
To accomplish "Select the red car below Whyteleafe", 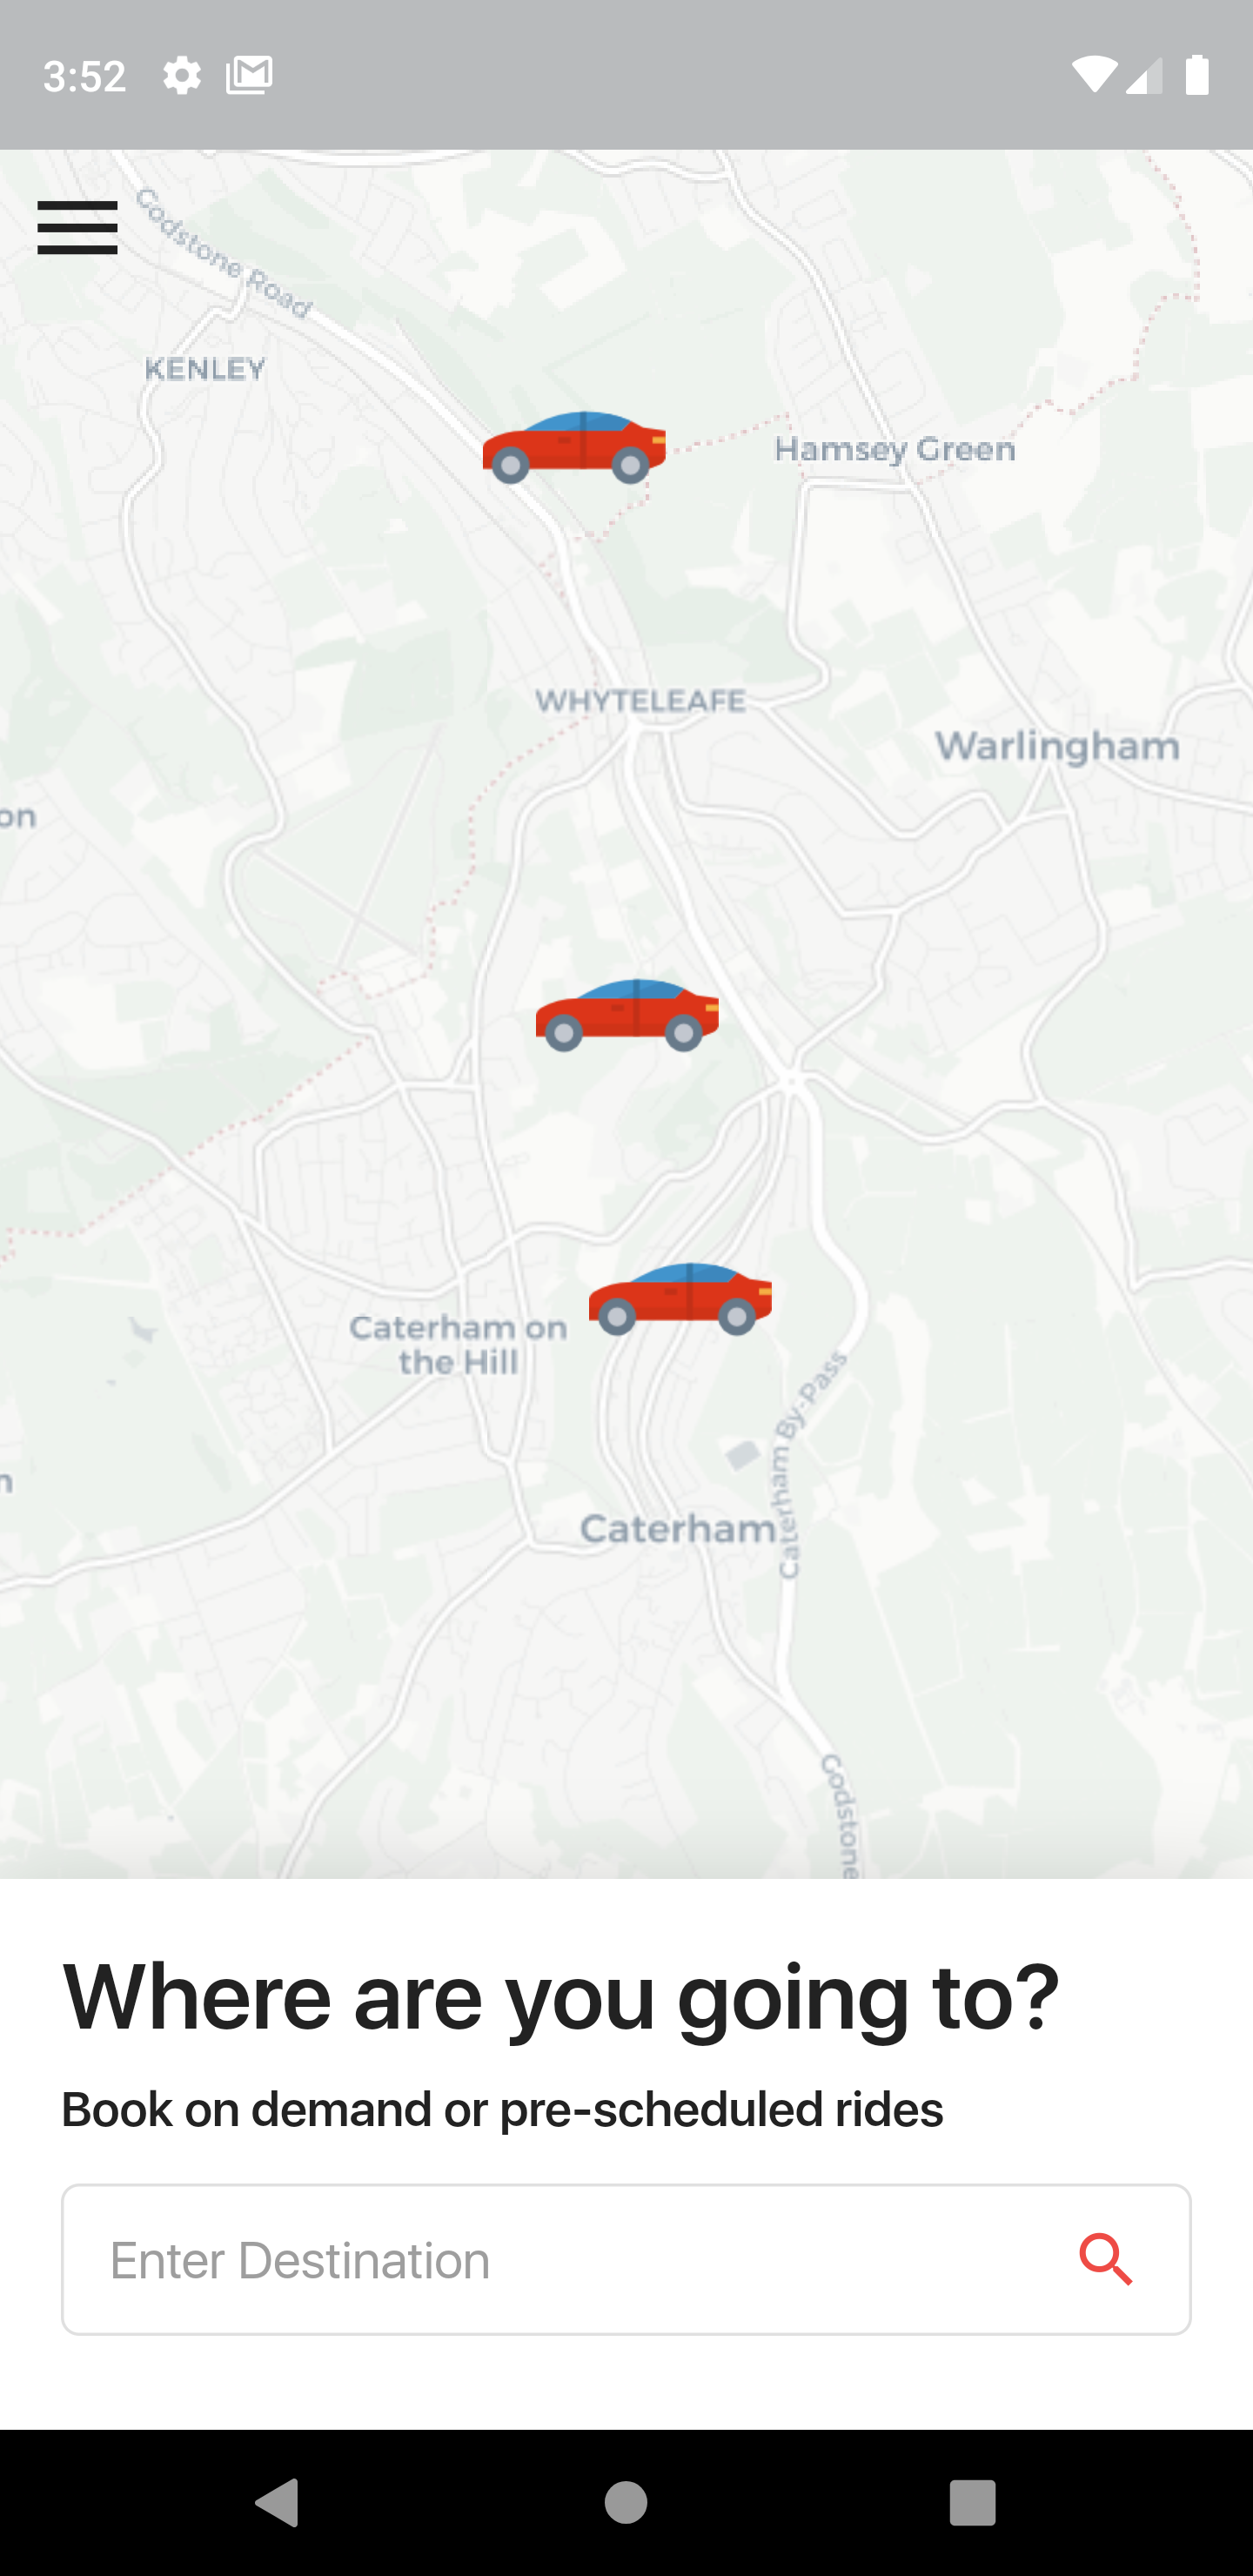I will [627, 1015].
